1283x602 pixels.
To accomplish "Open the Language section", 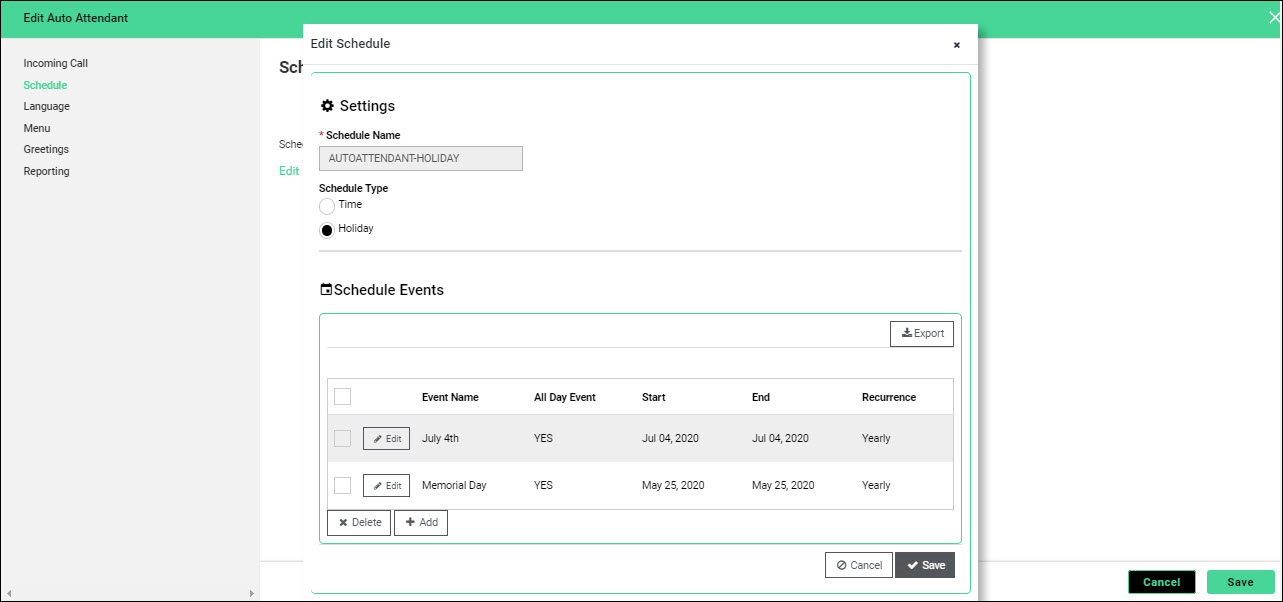I will click(x=47, y=106).
